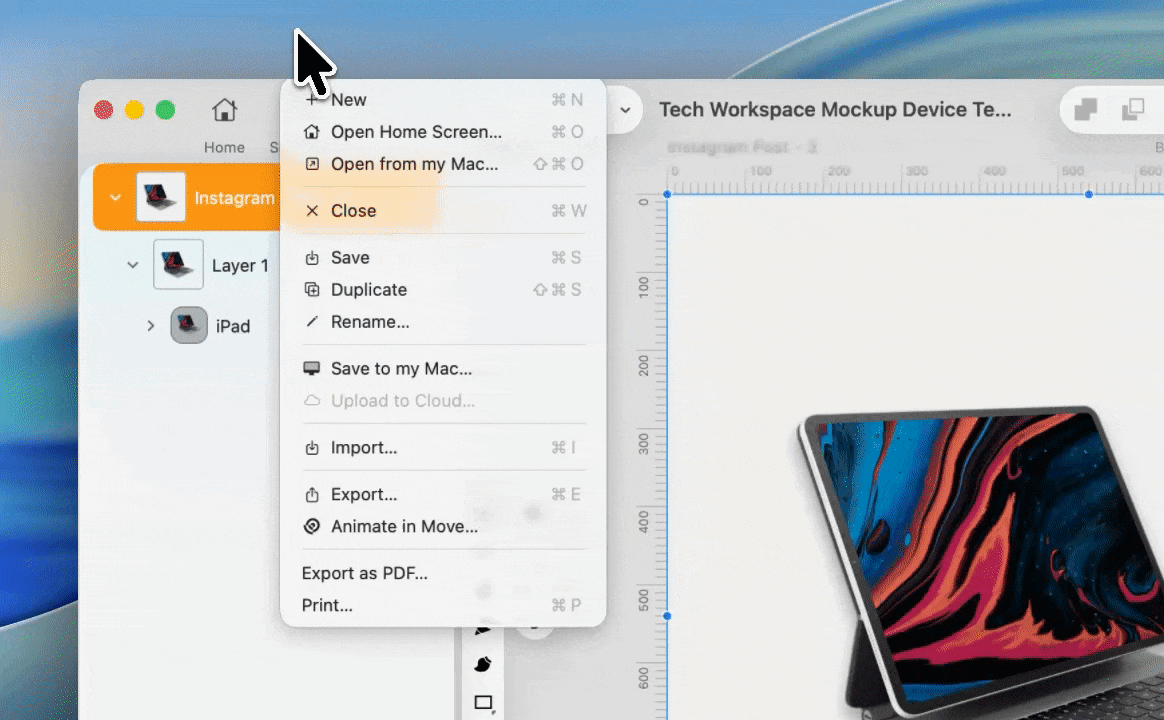
Task: Choose Export as PDF from the menu
Action: [x=365, y=574]
